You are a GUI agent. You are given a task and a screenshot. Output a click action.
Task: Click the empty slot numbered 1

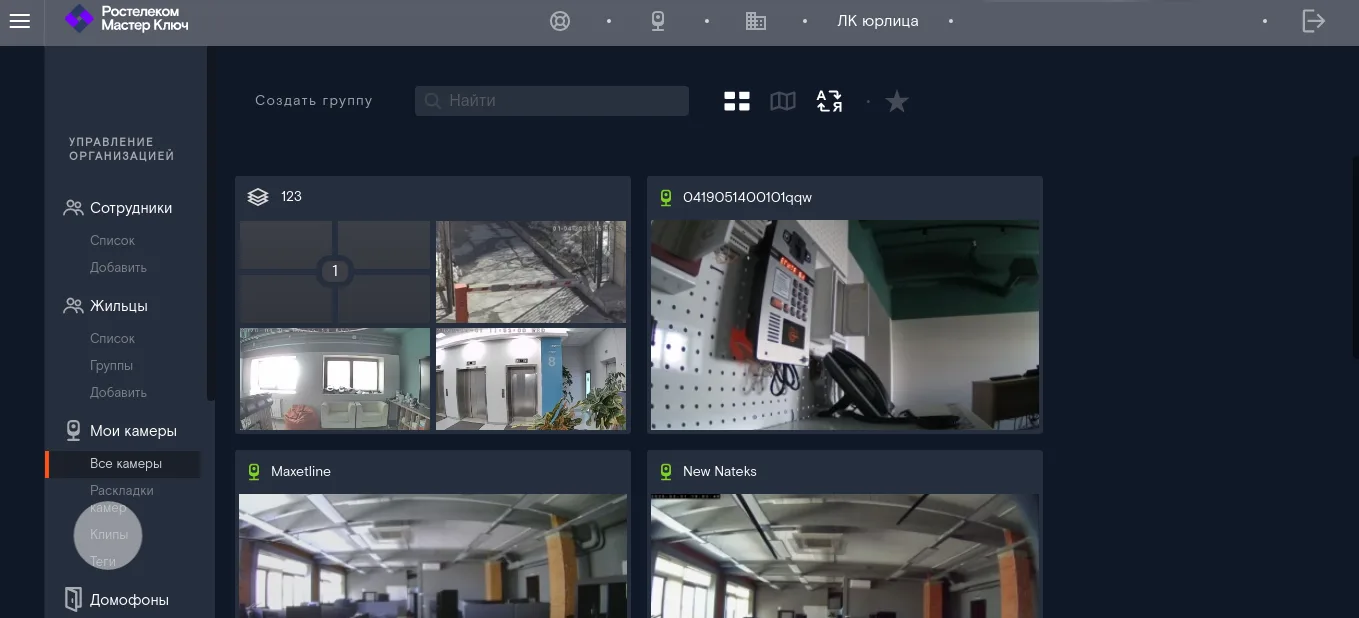coord(335,271)
